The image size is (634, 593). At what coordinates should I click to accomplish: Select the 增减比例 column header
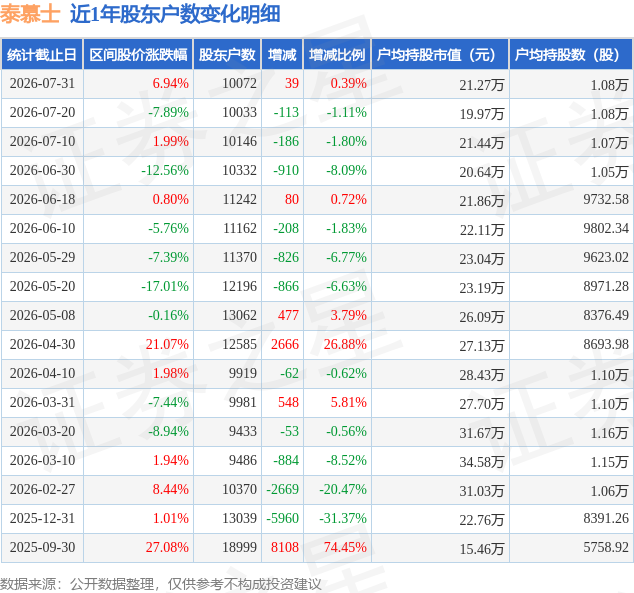pyautogui.click(x=337, y=55)
